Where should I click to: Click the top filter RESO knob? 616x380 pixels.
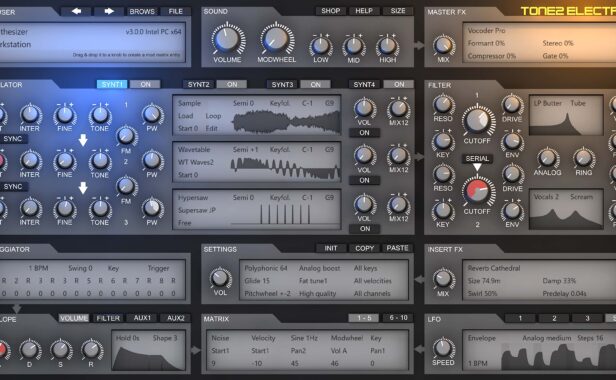[x=443, y=105]
